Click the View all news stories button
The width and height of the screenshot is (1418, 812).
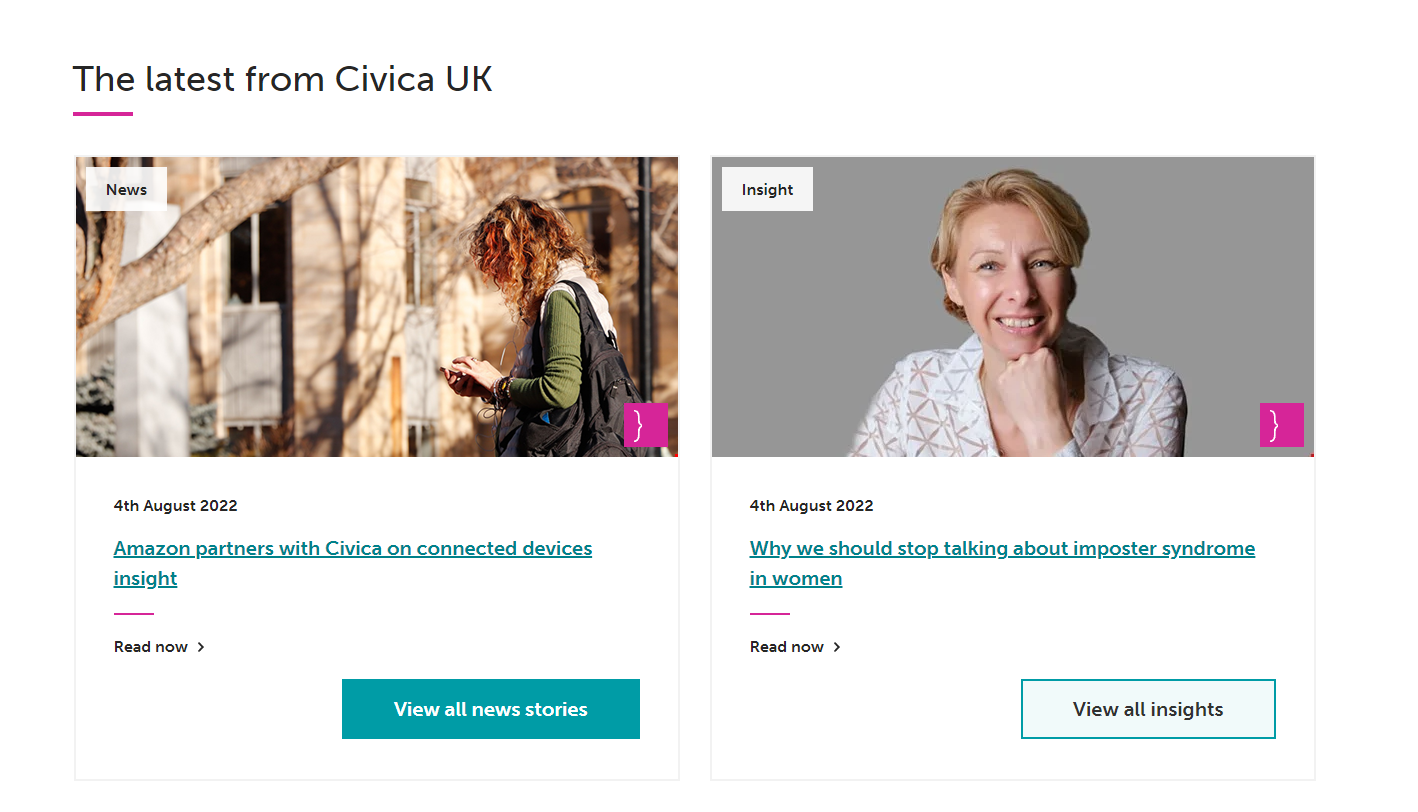point(490,709)
